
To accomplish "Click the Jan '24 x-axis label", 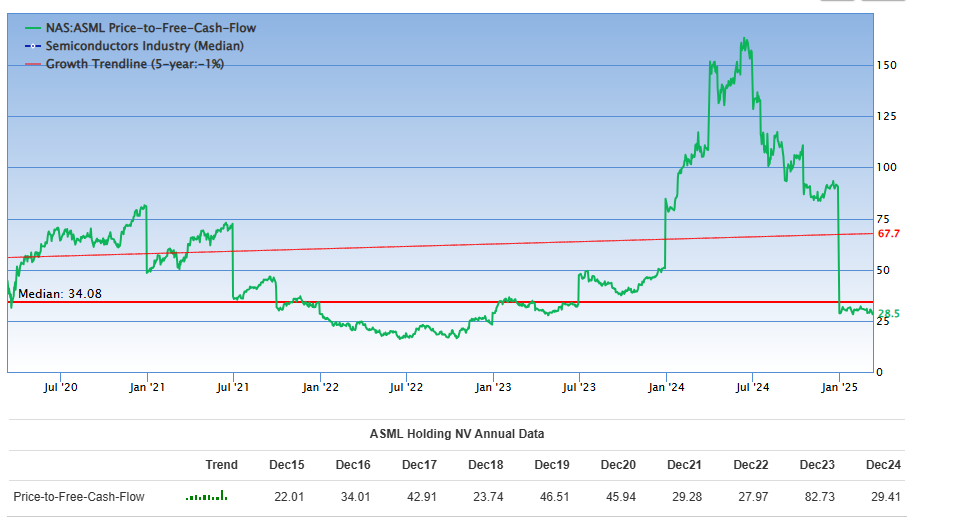I will [666, 387].
